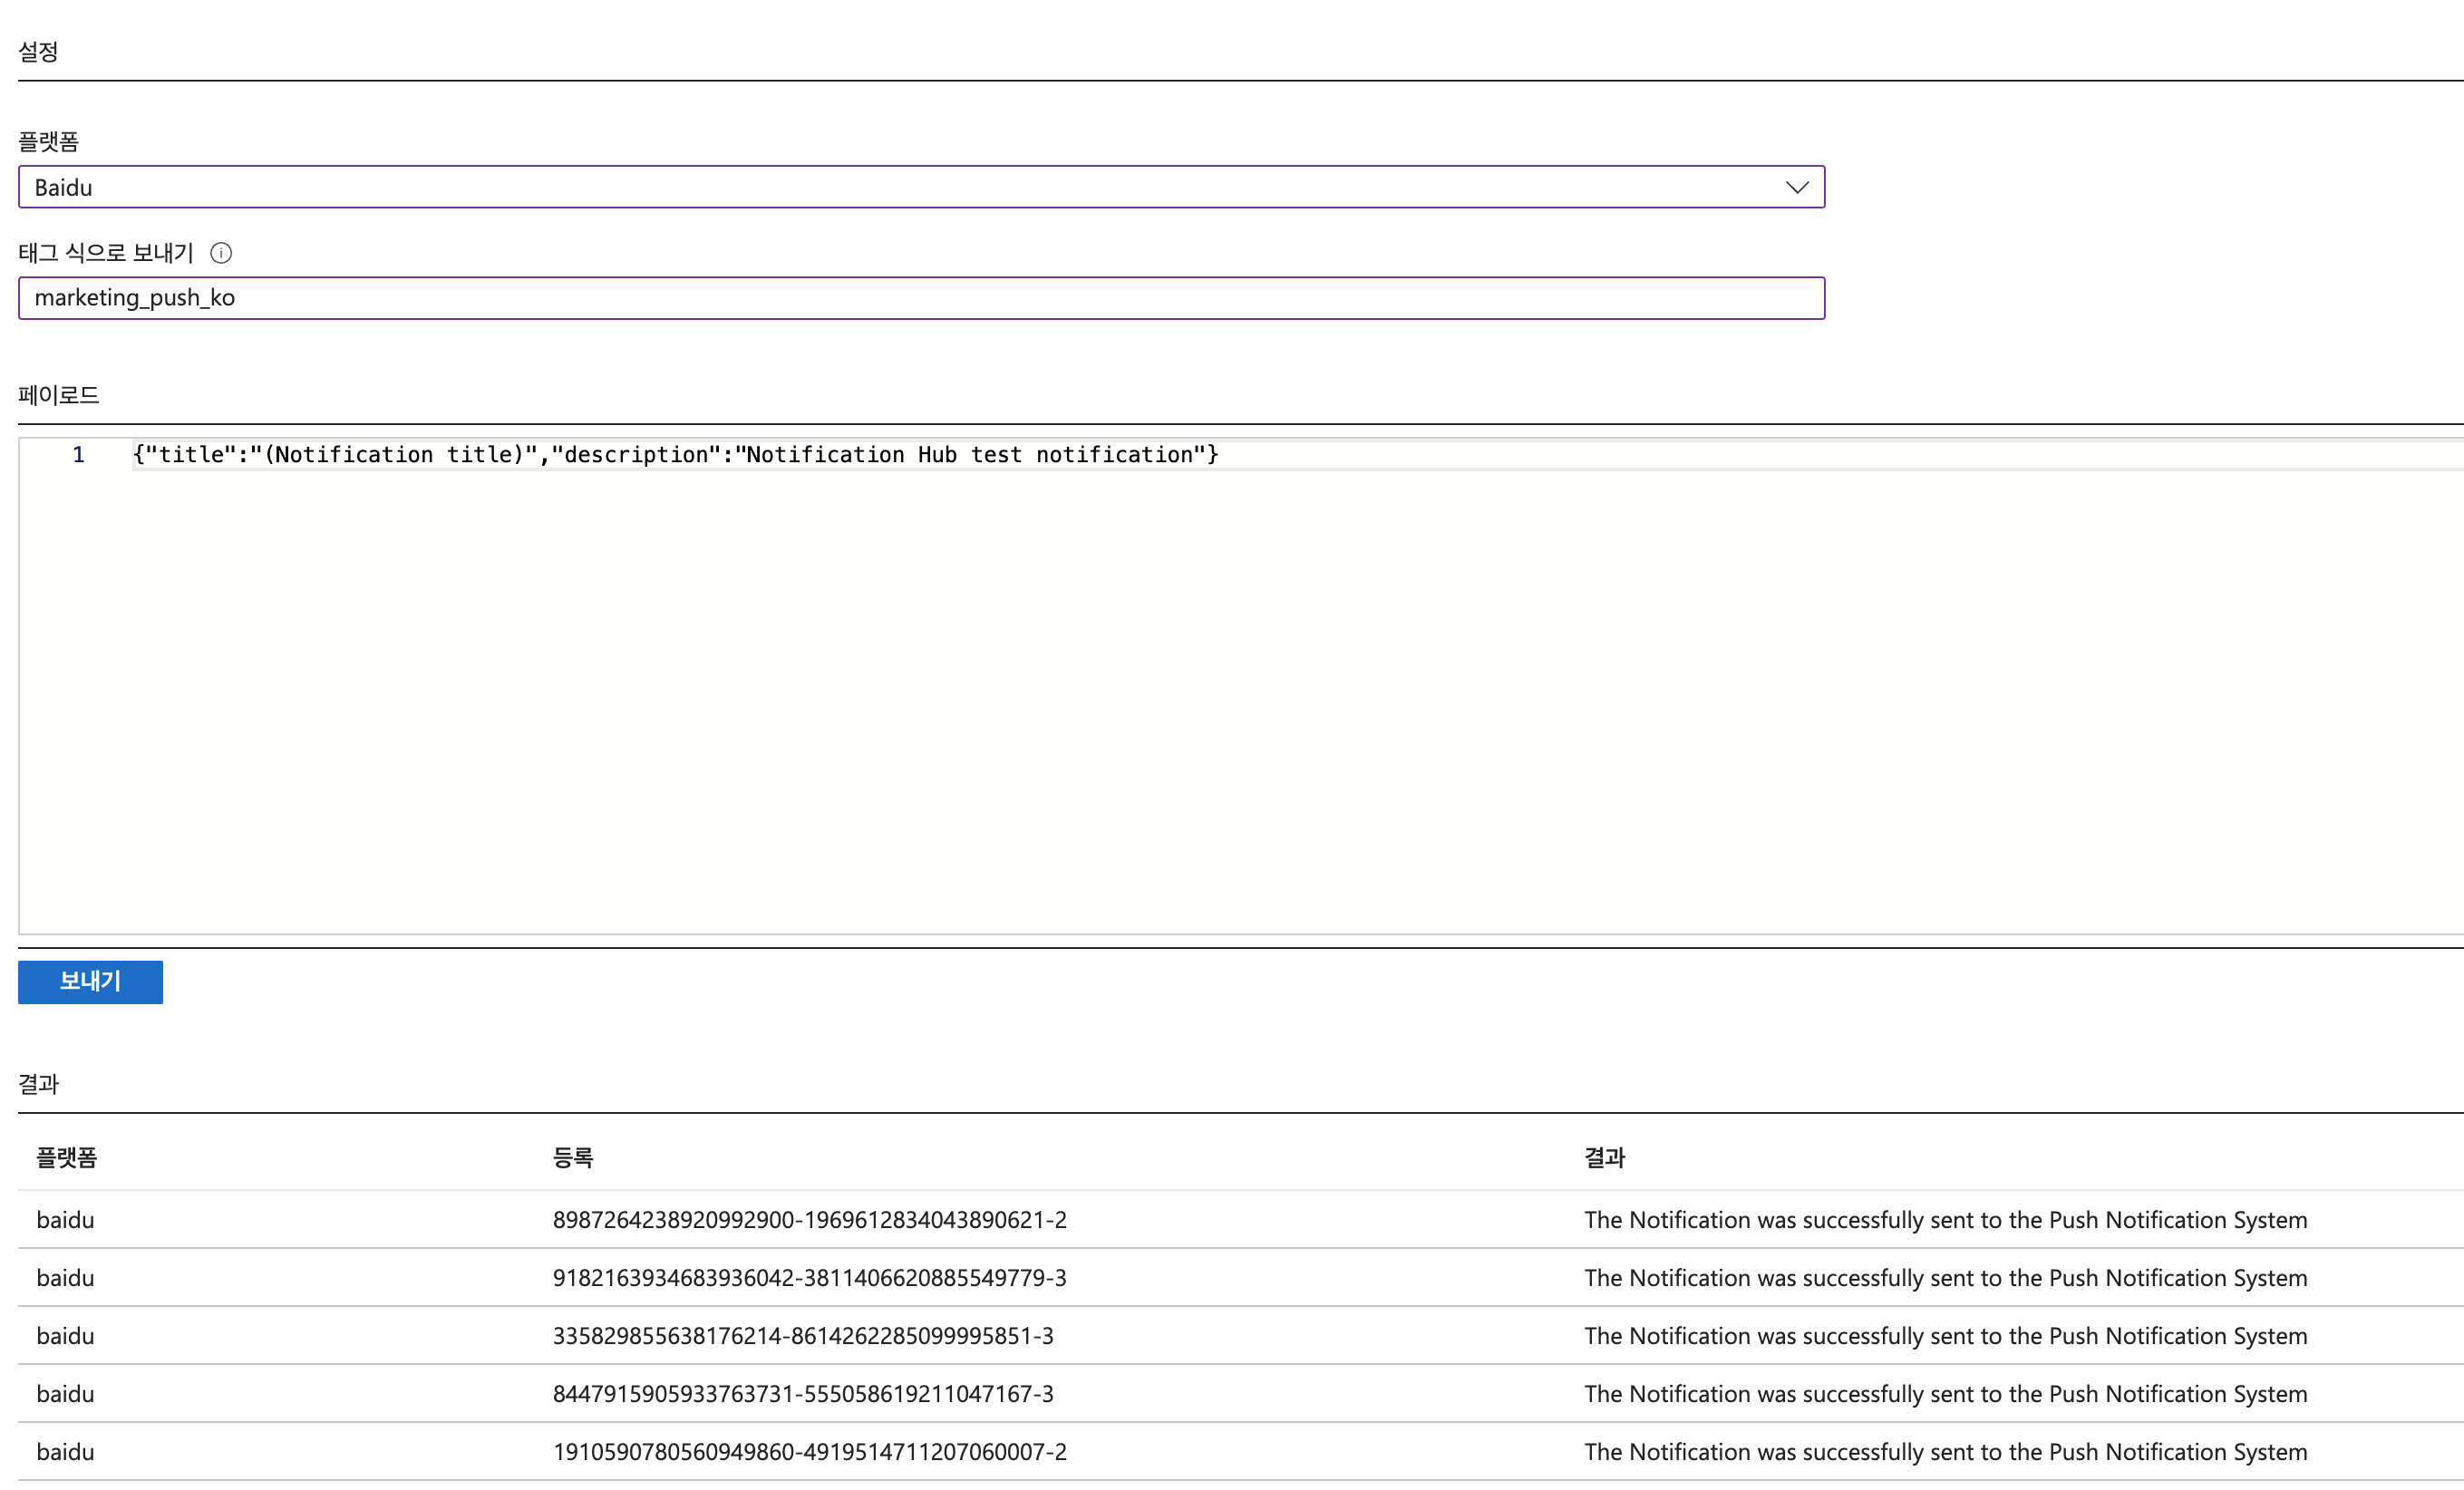Click success message for registration ending 995851-3
Screen dimensions: 2464x1490
(1945, 1336)
